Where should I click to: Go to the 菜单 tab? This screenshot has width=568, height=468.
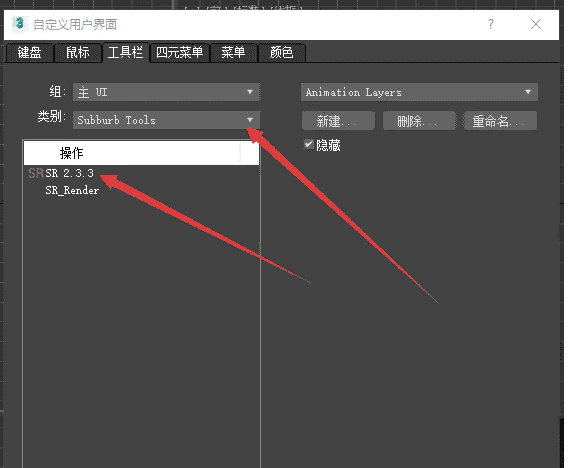pyautogui.click(x=233, y=53)
